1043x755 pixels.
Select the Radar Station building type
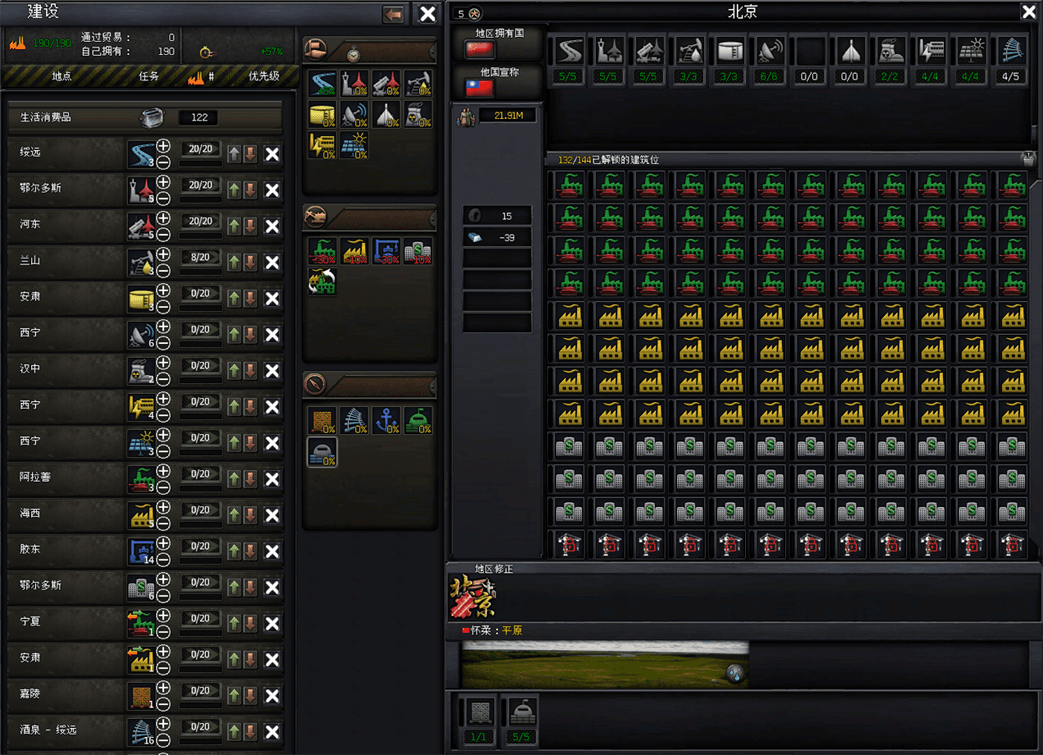[355, 115]
